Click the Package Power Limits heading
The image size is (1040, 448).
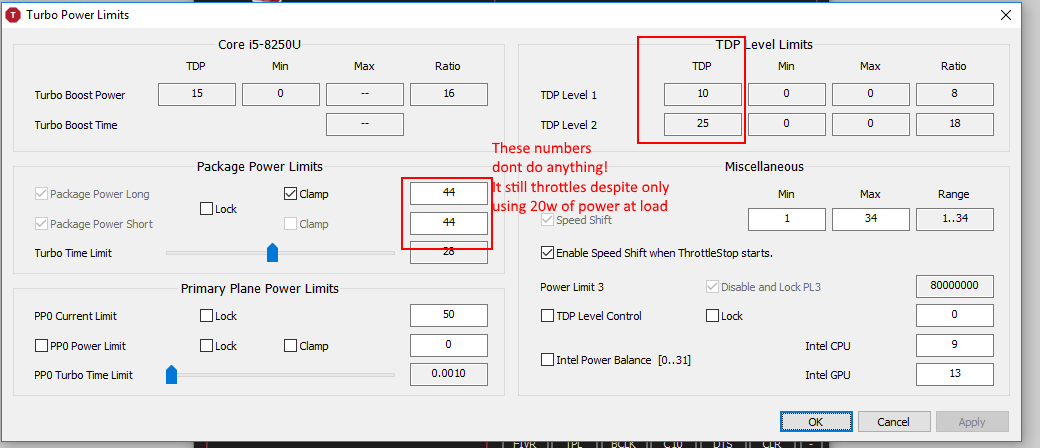click(x=260, y=167)
